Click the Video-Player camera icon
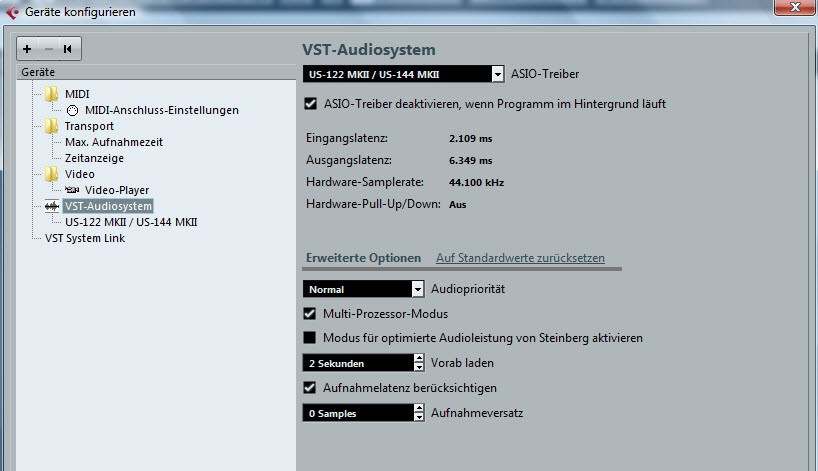 (72, 190)
